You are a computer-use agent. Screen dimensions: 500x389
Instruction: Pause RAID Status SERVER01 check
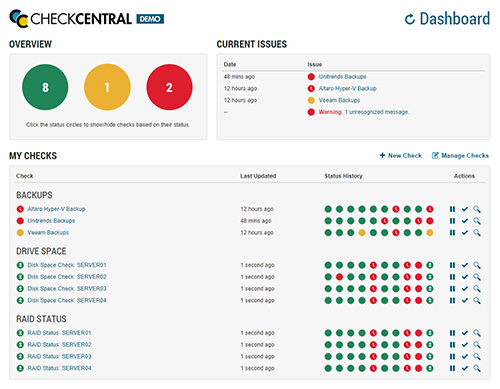[452, 333]
